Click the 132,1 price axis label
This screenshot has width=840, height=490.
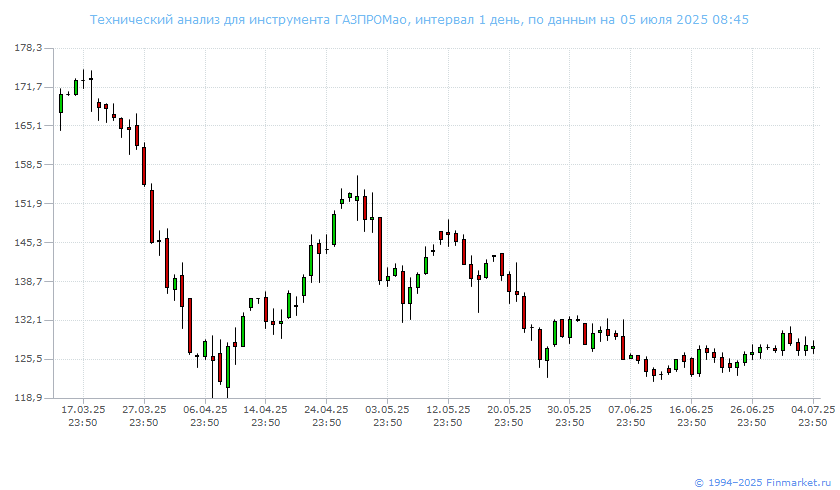tap(28, 320)
